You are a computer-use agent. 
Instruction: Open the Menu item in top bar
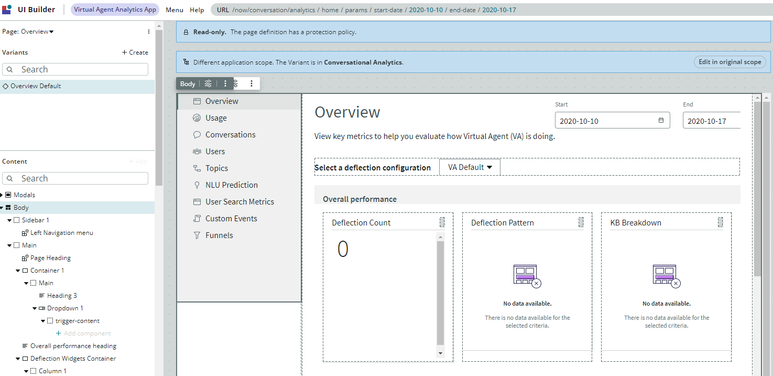pyautogui.click(x=174, y=10)
